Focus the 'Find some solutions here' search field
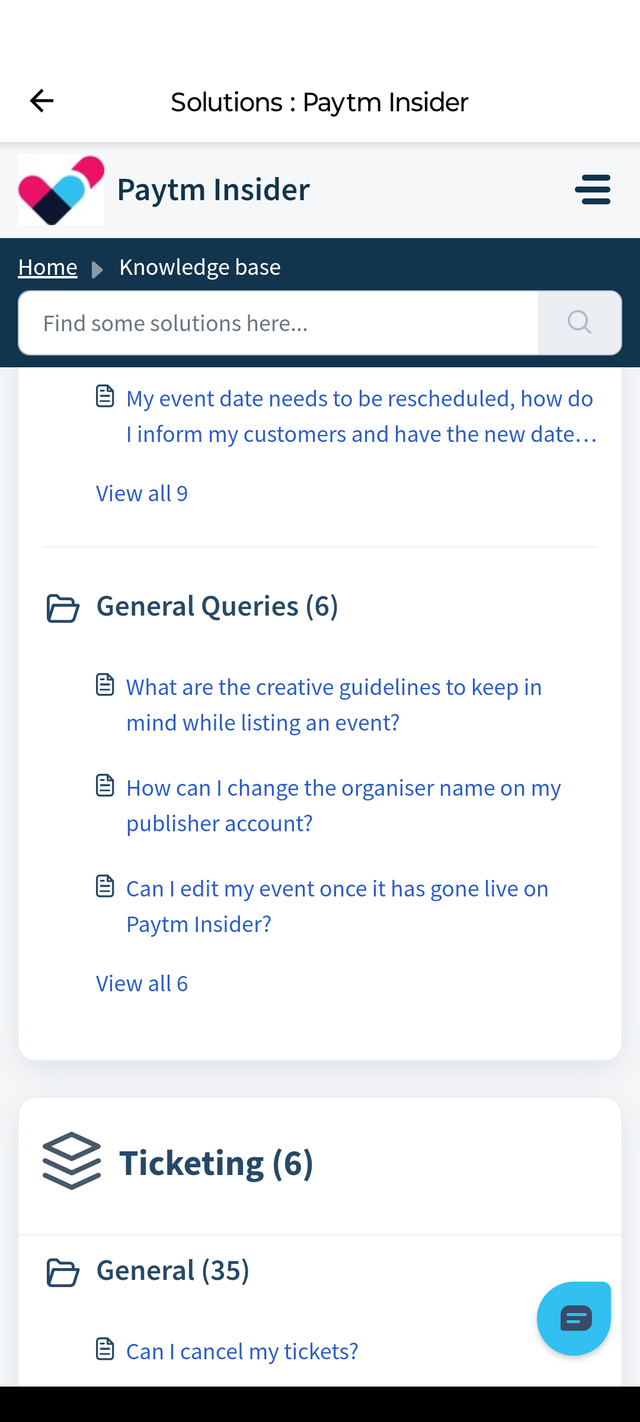 [x=278, y=323]
